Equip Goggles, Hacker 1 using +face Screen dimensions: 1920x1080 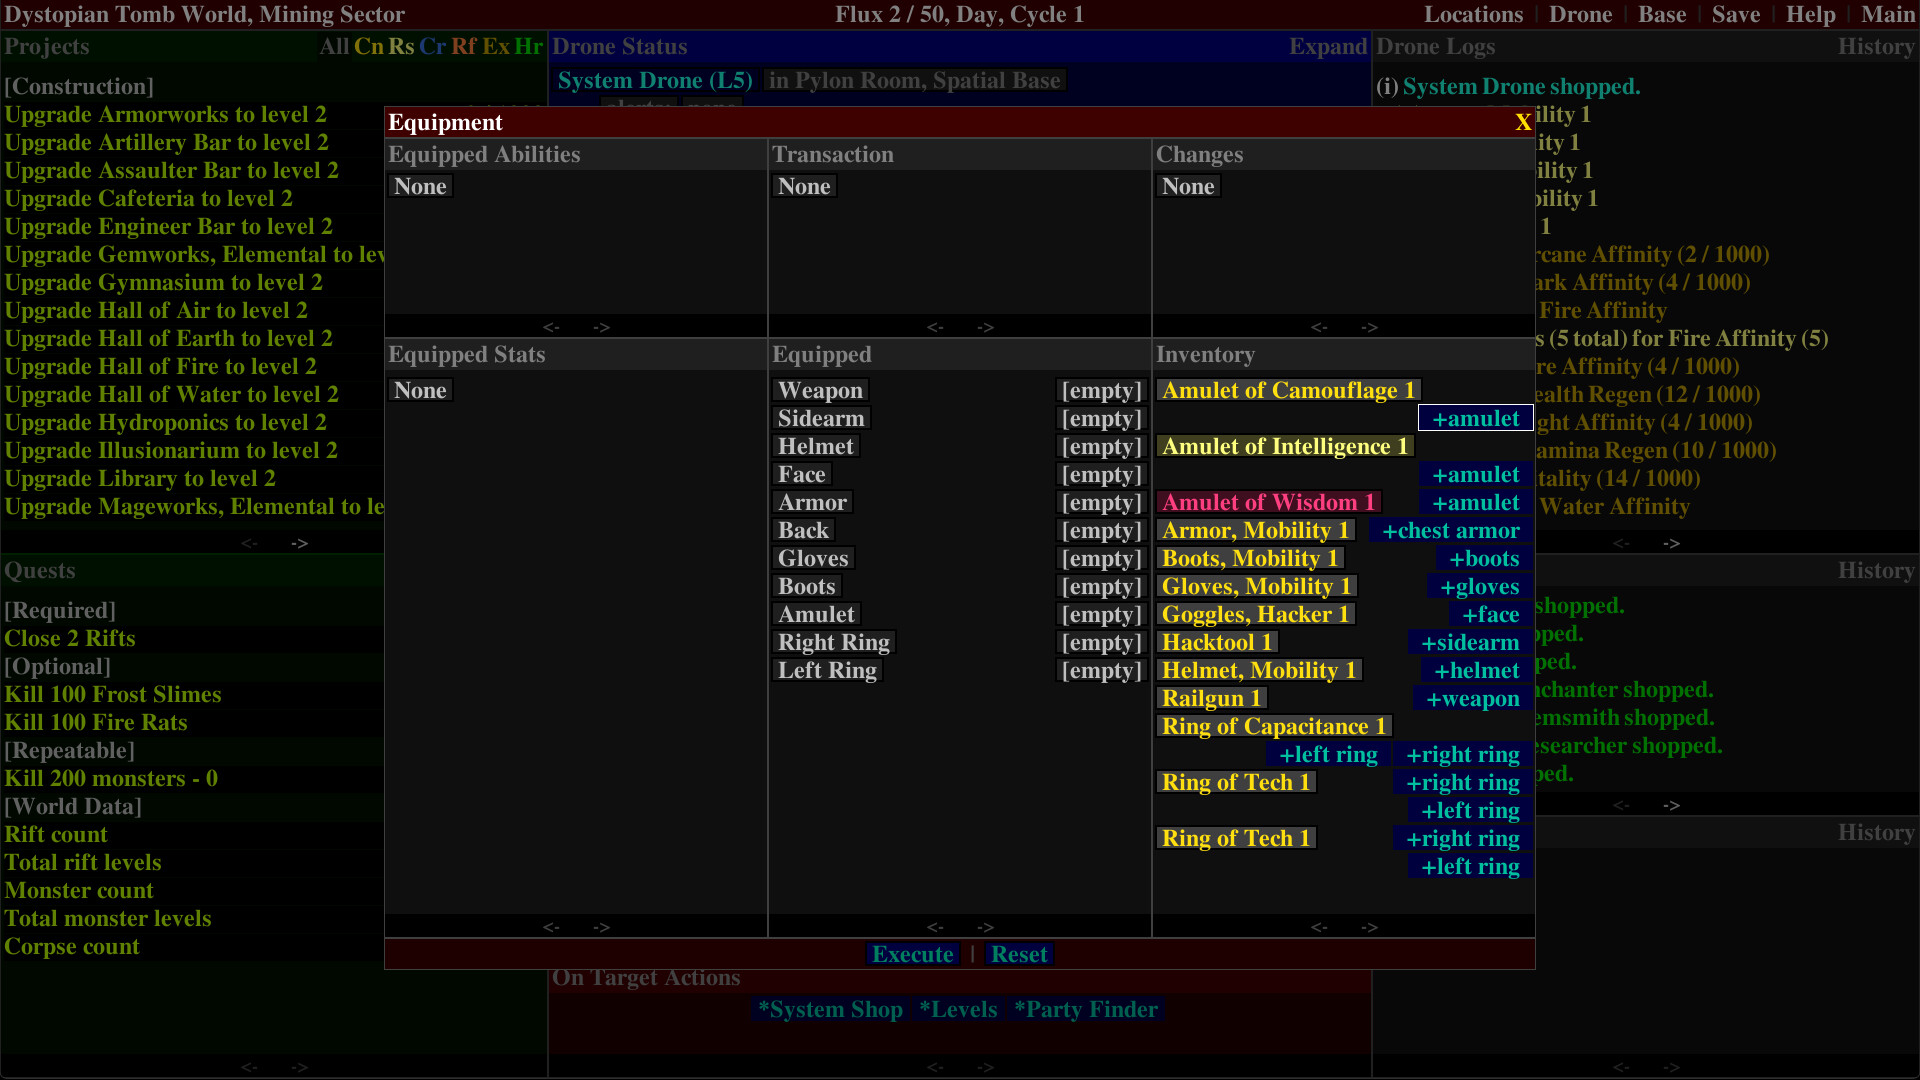click(1490, 614)
